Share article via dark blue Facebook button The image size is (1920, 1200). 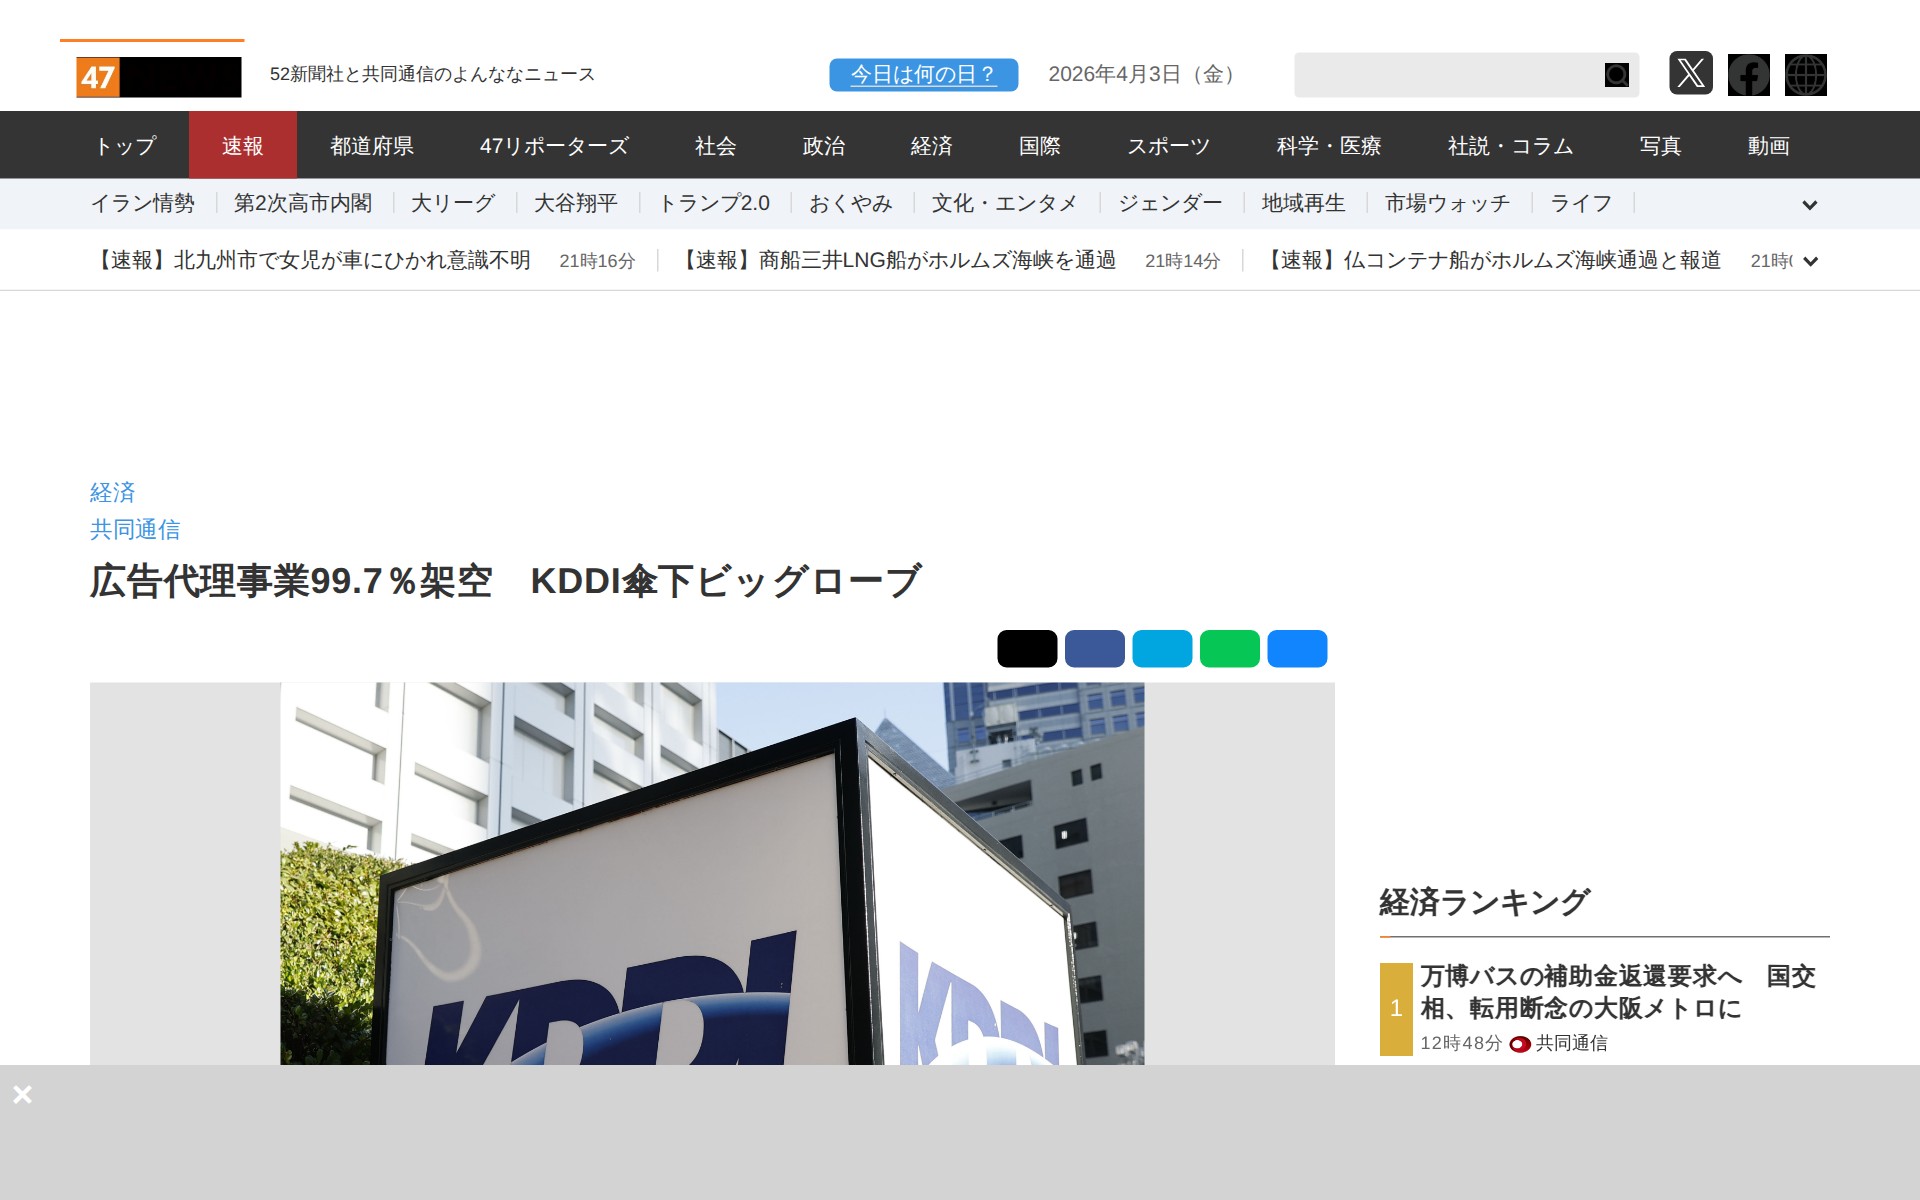pyautogui.click(x=1094, y=648)
